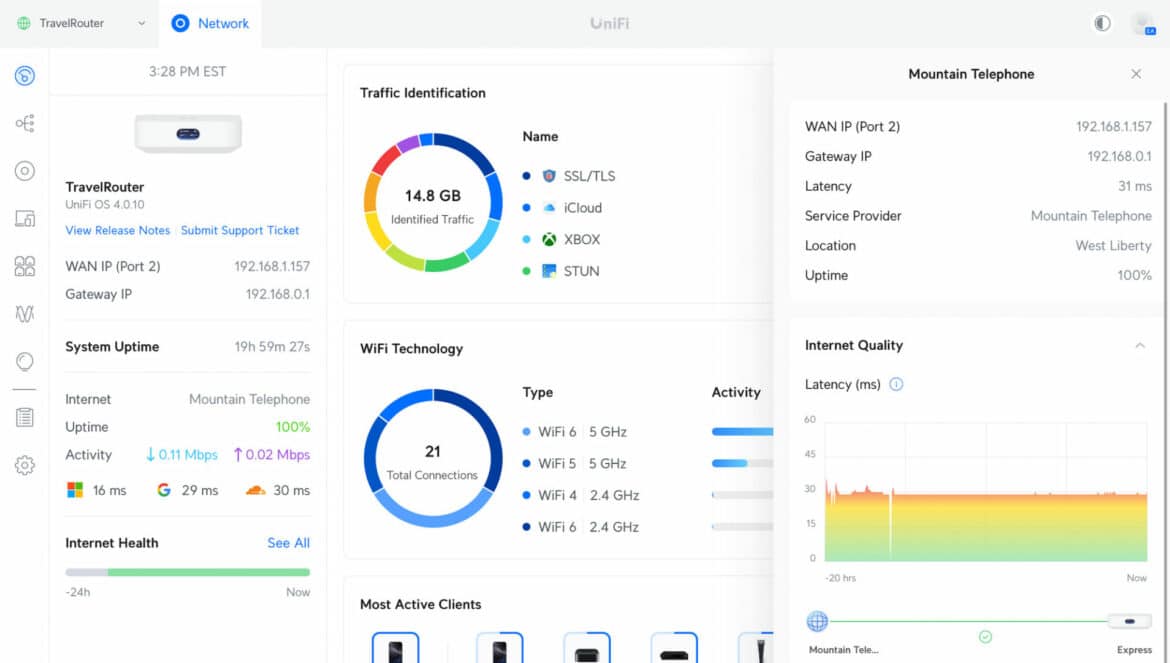Toggle dark and light theme

click(1102, 23)
